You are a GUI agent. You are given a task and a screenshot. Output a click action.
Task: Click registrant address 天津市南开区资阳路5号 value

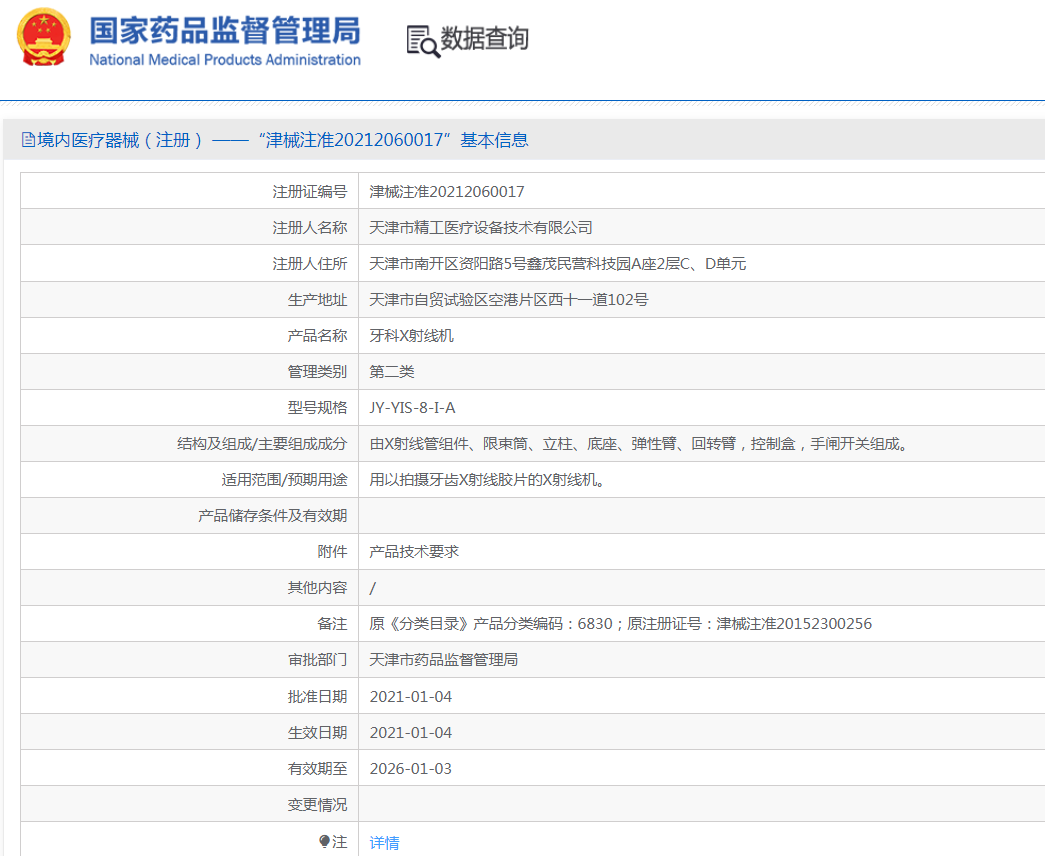pos(557,264)
